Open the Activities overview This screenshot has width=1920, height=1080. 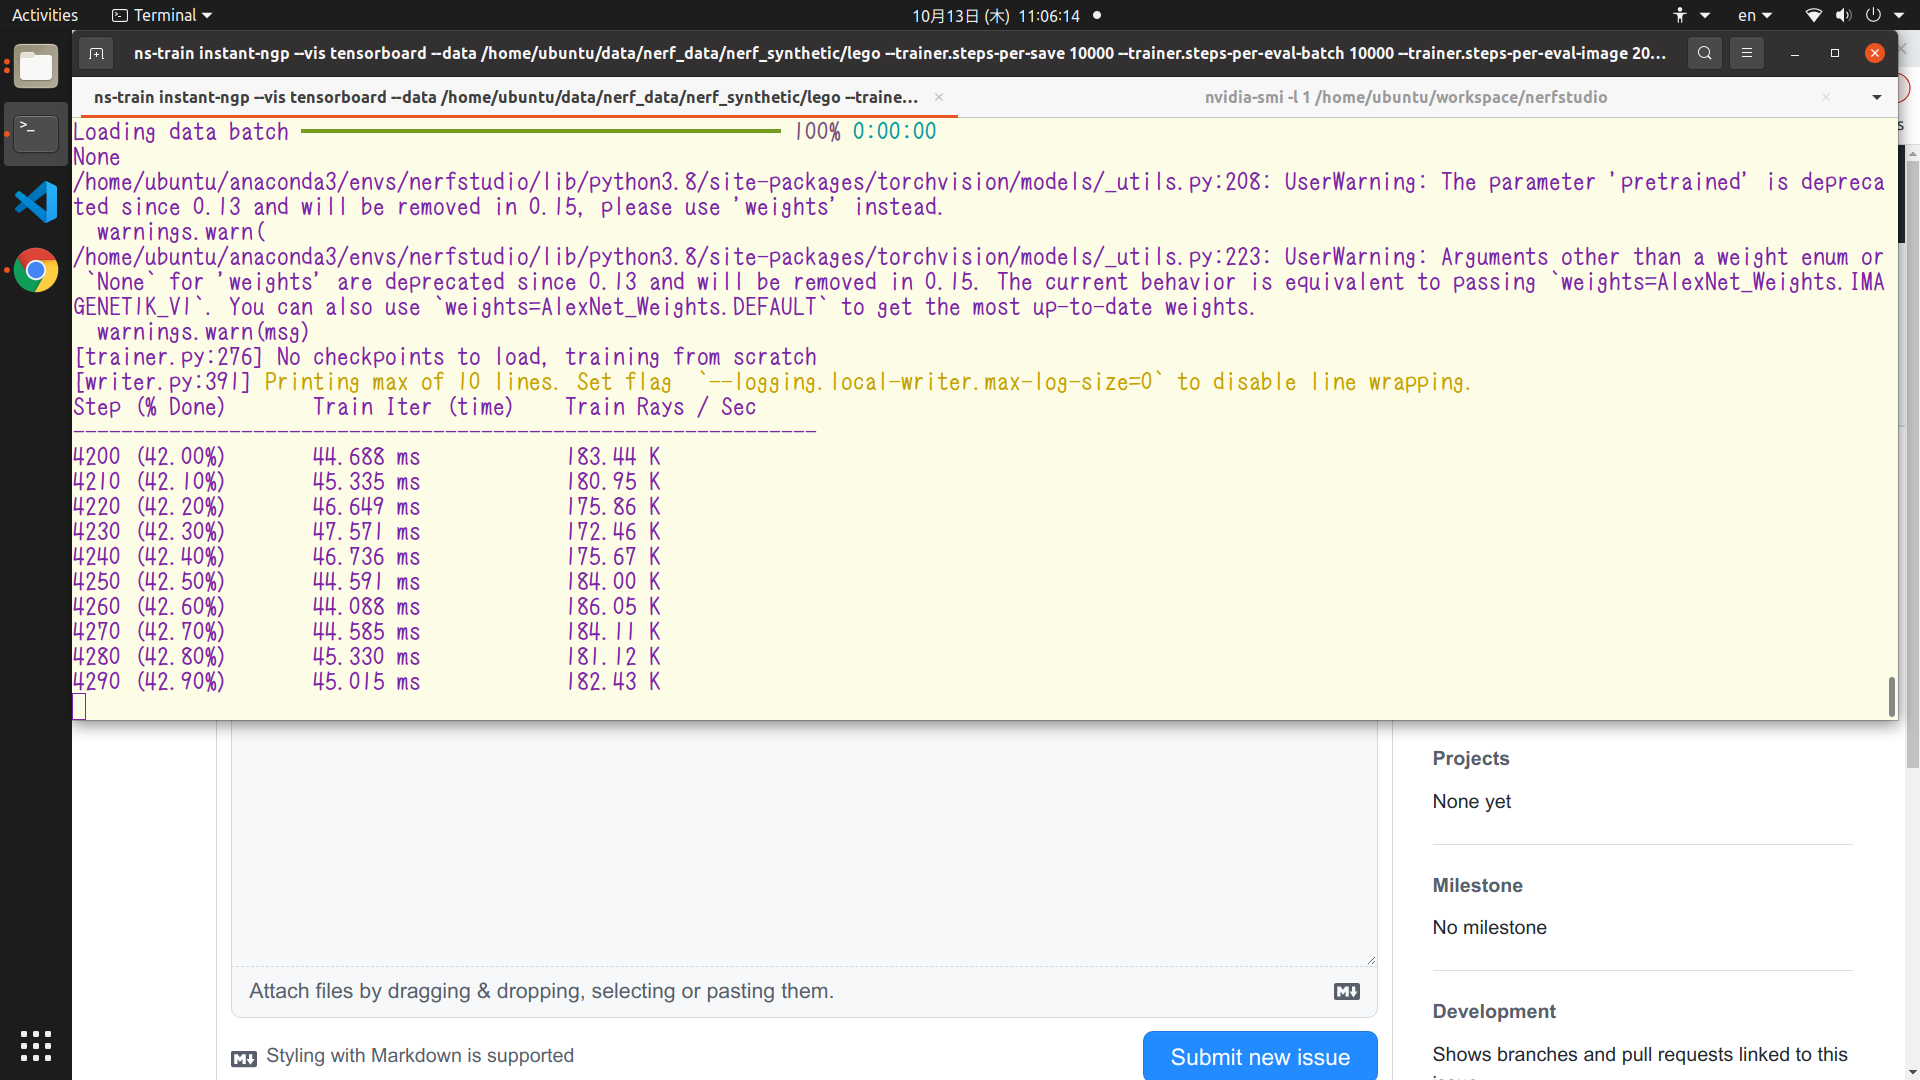45,14
